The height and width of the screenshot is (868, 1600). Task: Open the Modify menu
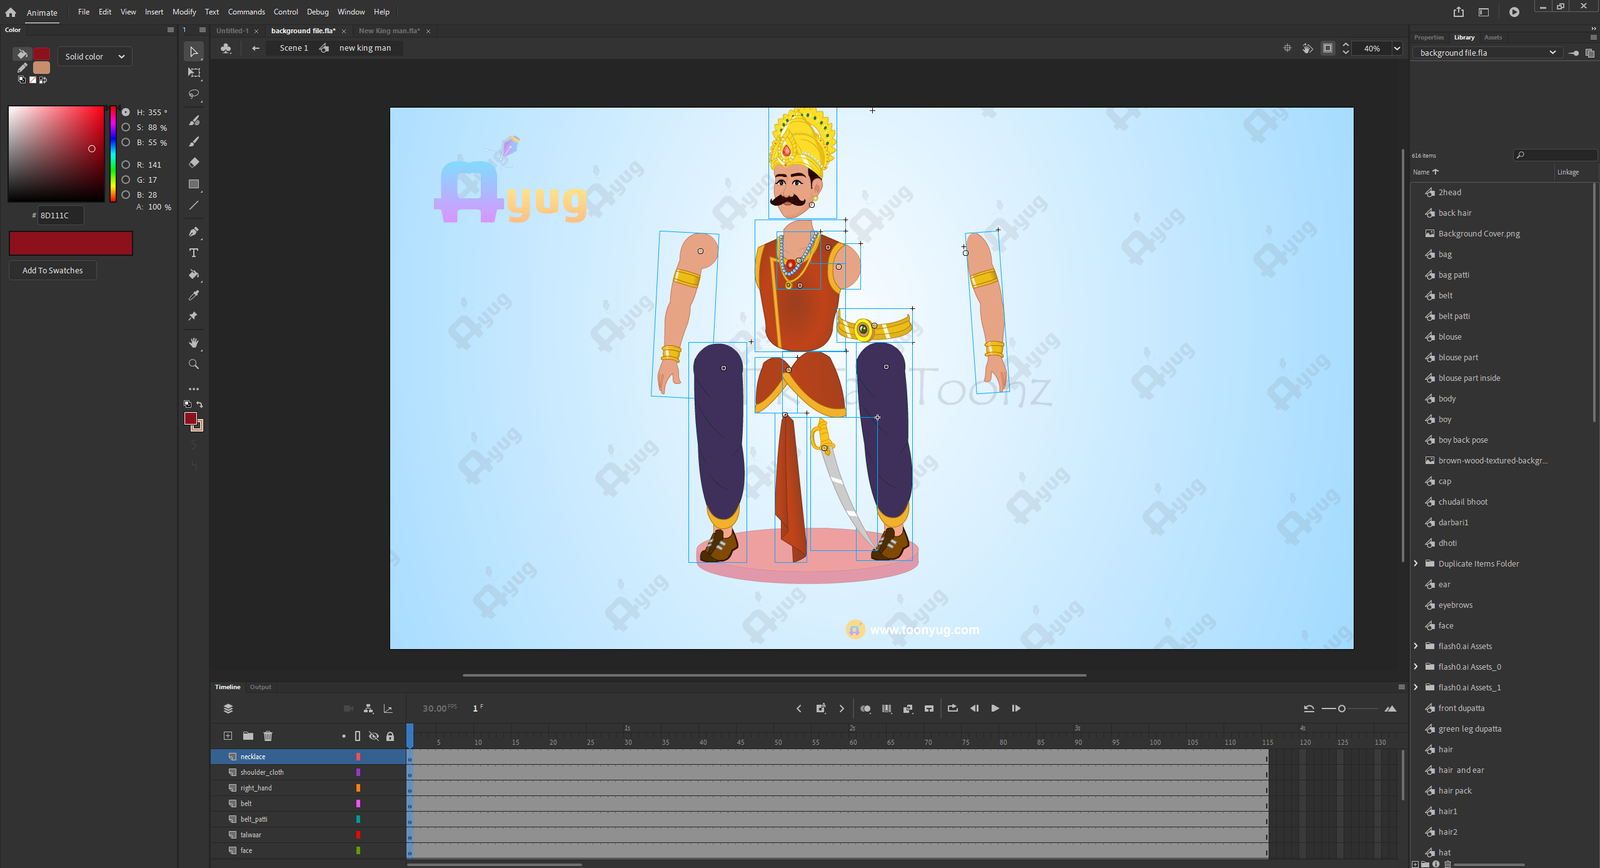coord(184,12)
